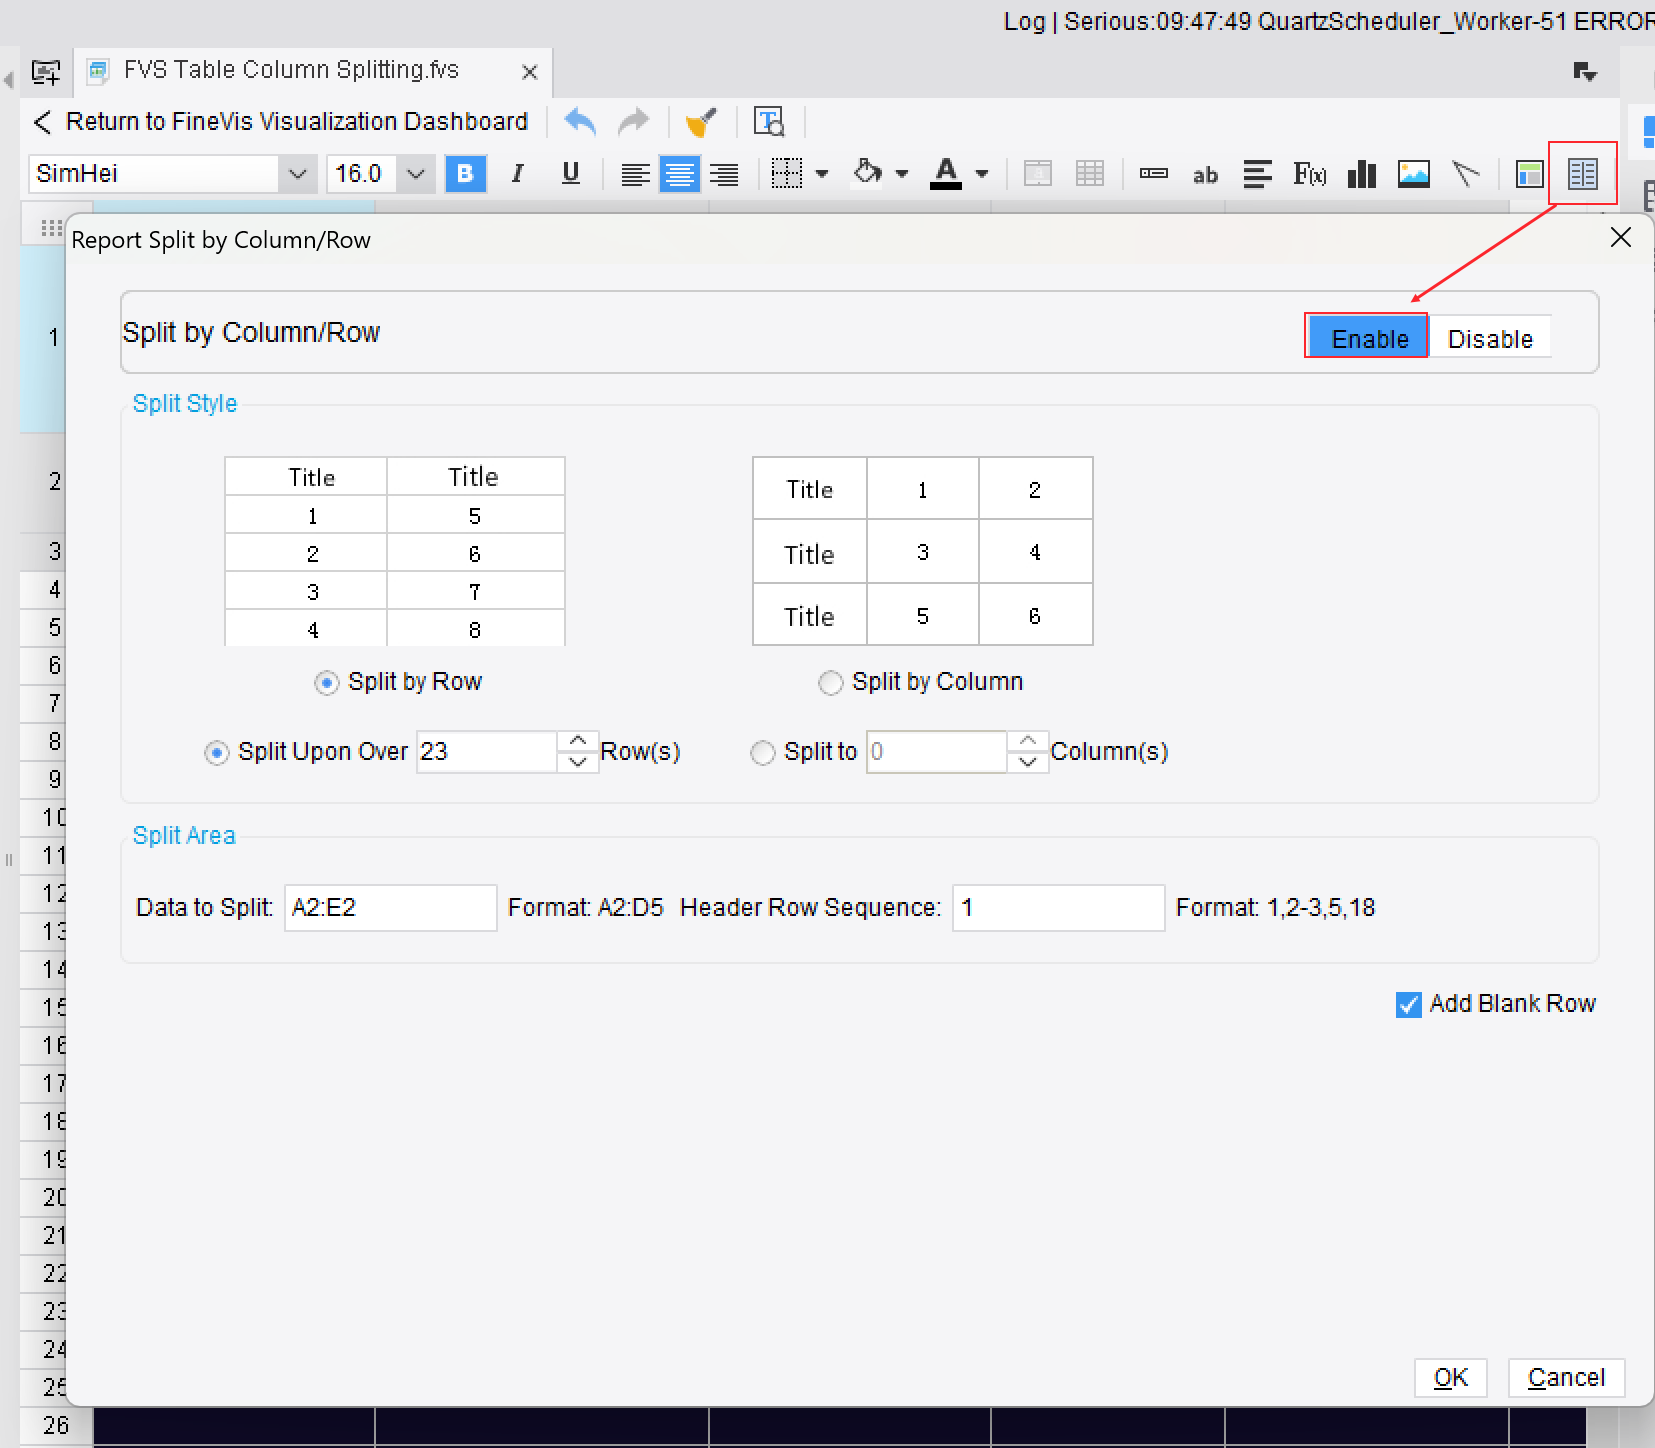Image resolution: width=1655 pixels, height=1448 pixels.
Task: Center align the text
Action: 679,175
